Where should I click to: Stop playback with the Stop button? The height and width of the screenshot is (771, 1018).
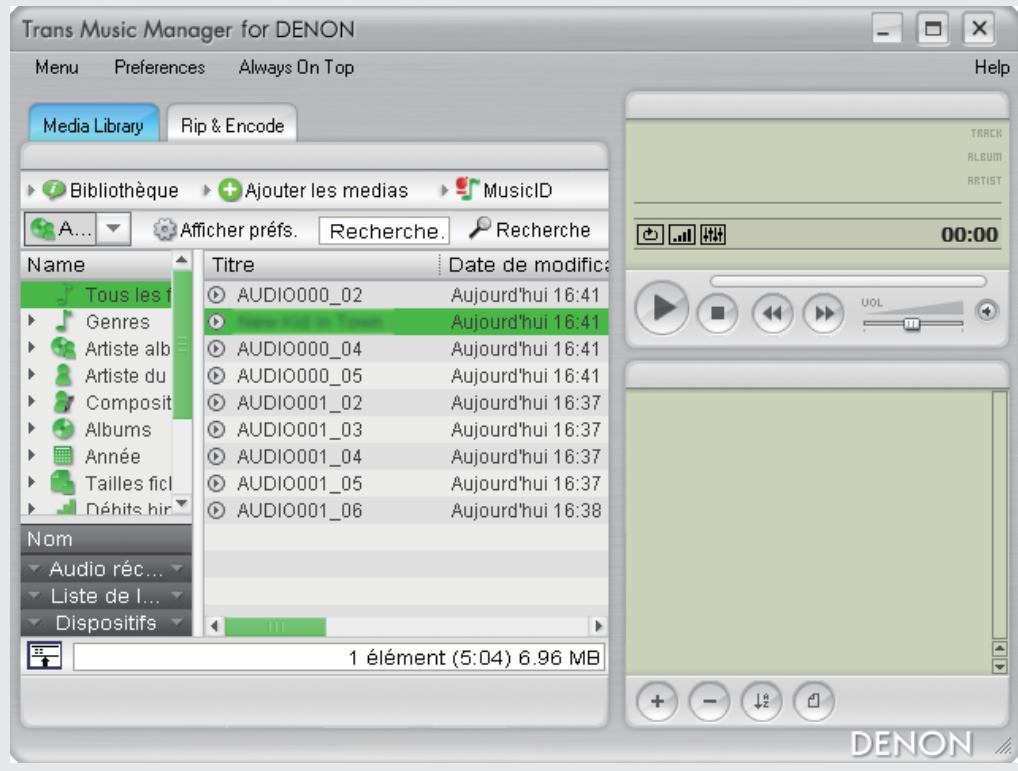click(x=717, y=313)
